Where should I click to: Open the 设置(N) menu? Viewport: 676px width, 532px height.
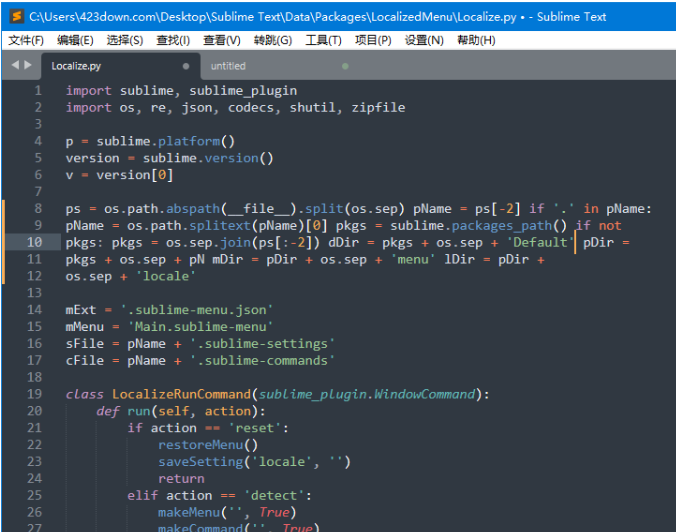click(424, 40)
